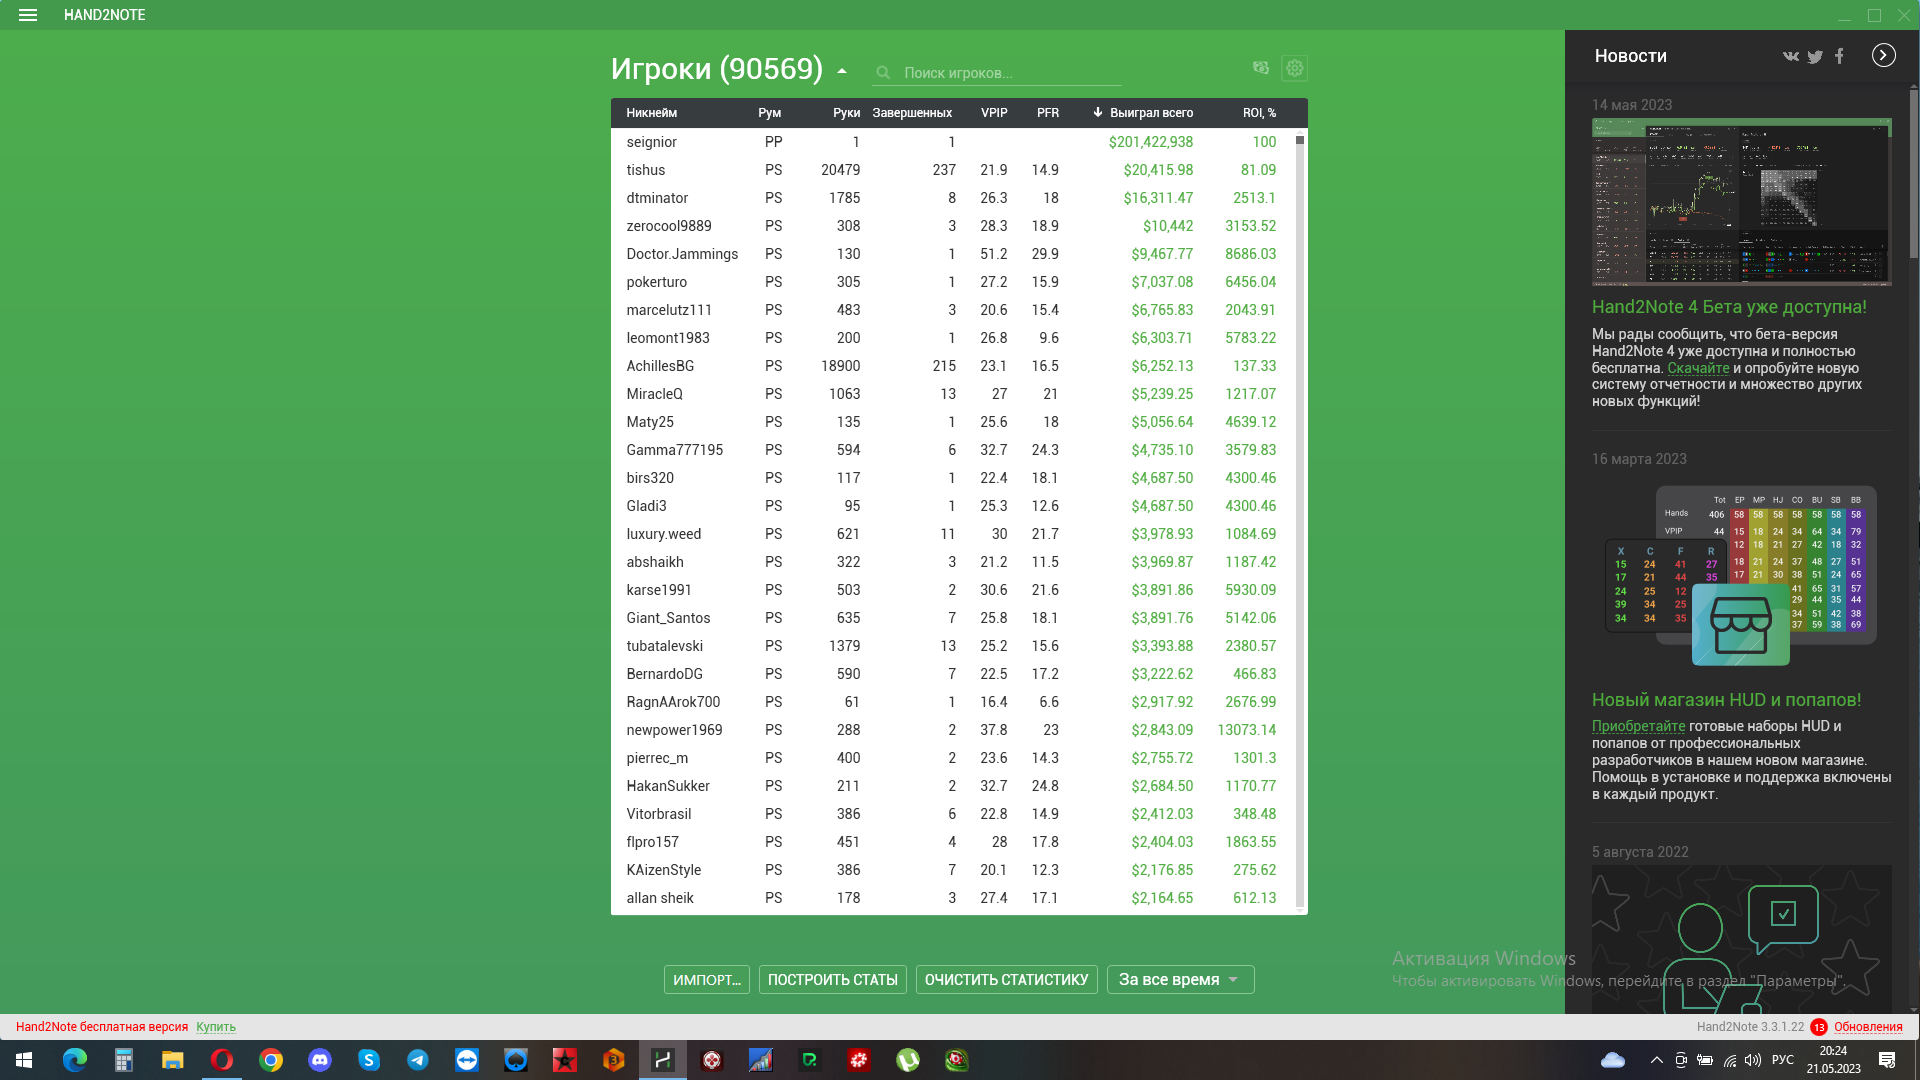Open the За все время period dropdown
Image resolution: width=1920 pixels, height=1080 pixels.
(1180, 979)
